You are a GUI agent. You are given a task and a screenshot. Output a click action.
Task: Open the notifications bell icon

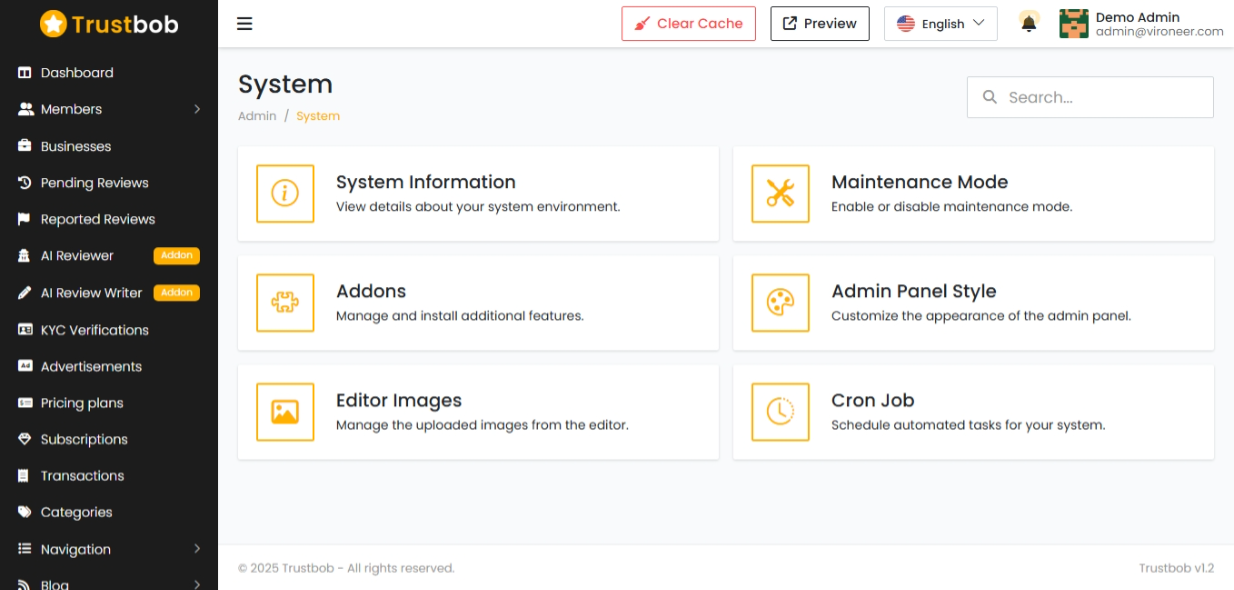coord(1028,23)
